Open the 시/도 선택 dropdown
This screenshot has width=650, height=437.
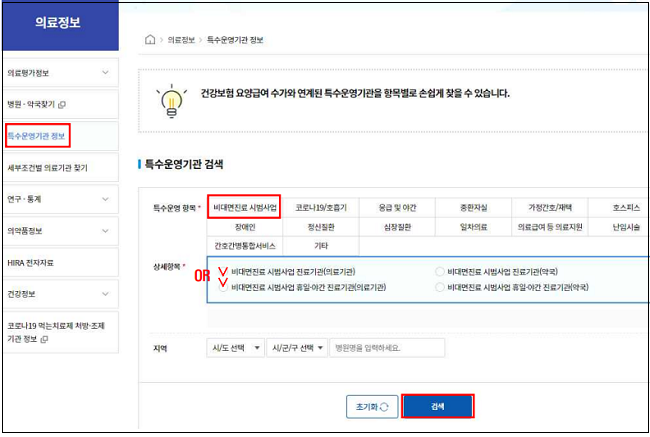coord(235,348)
